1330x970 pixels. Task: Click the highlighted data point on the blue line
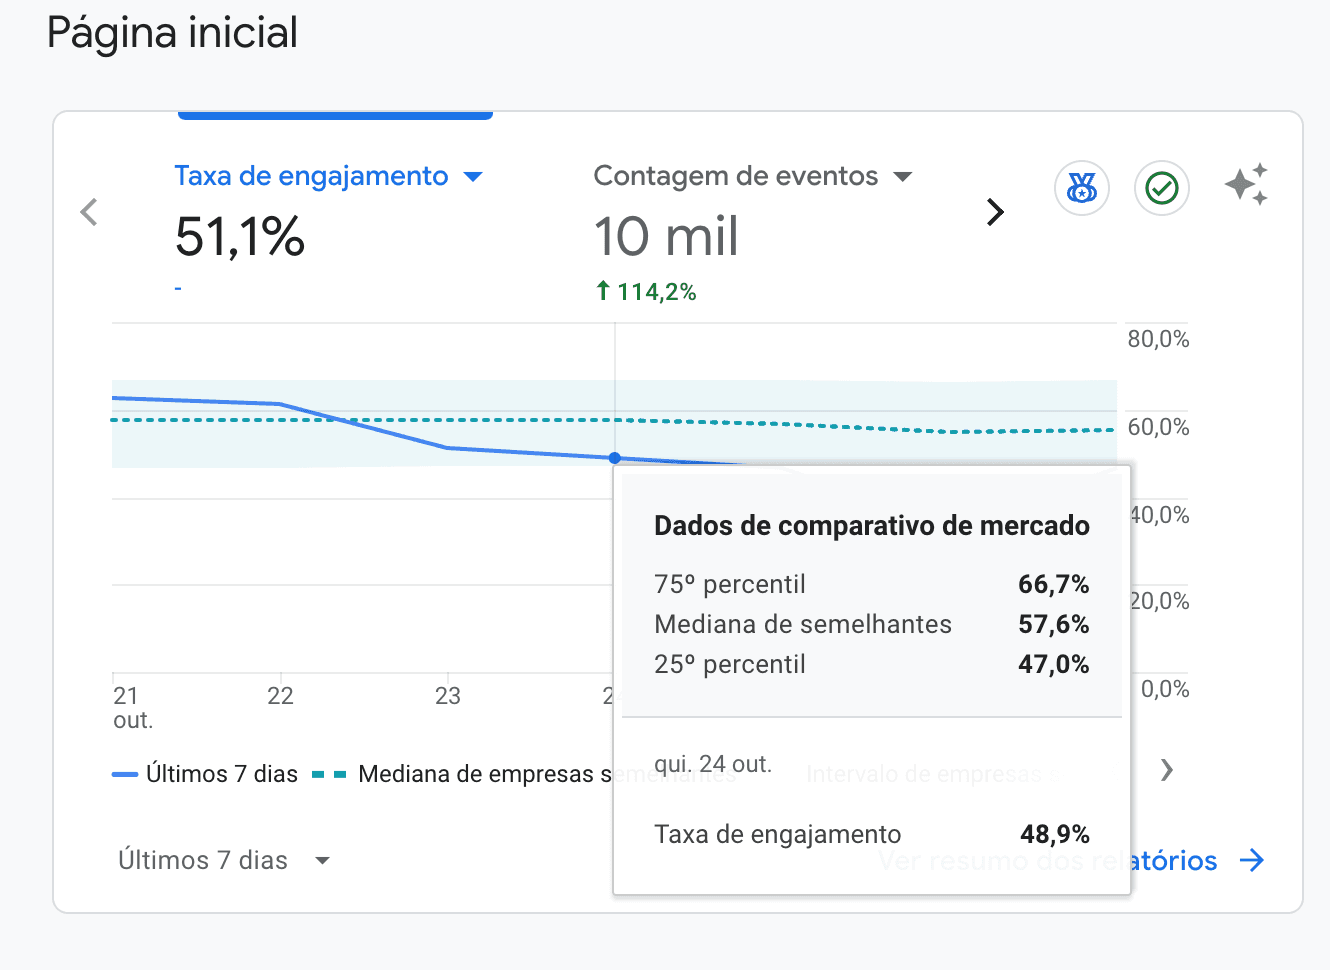click(615, 458)
